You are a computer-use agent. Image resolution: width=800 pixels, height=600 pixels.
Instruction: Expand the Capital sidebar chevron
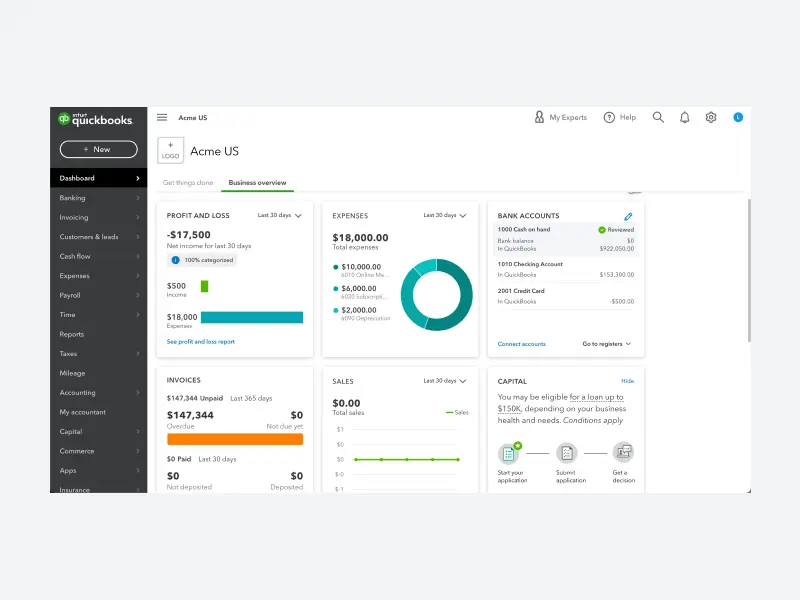click(x=138, y=432)
